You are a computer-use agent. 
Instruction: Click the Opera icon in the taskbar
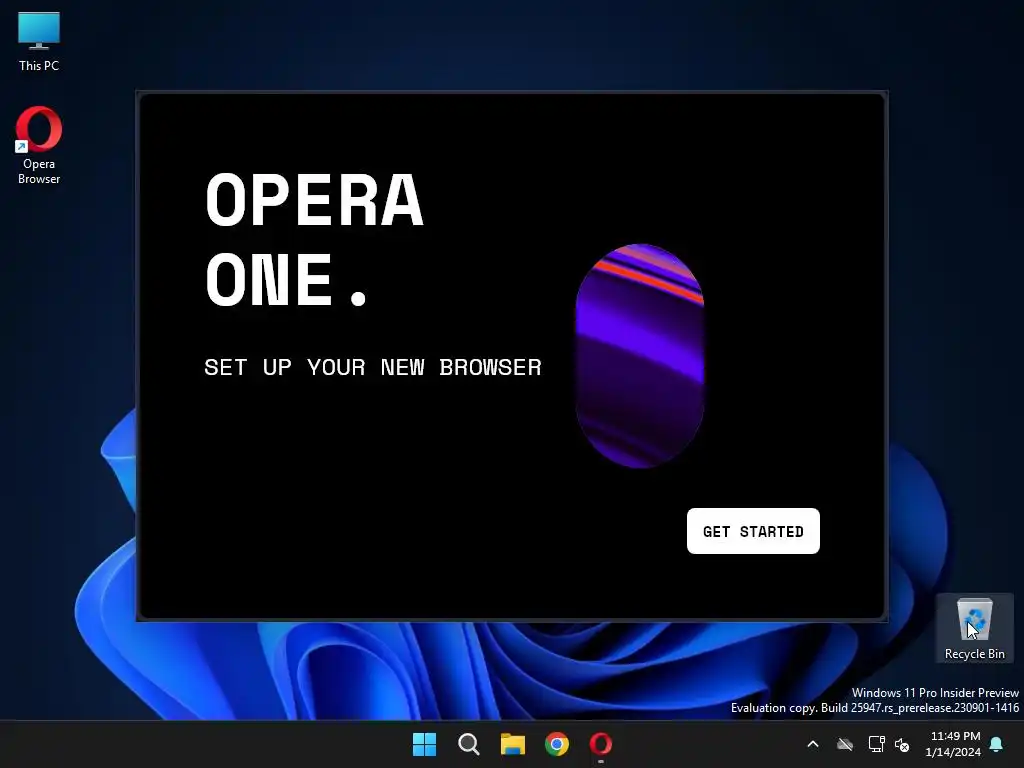pyautogui.click(x=601, y=744)
